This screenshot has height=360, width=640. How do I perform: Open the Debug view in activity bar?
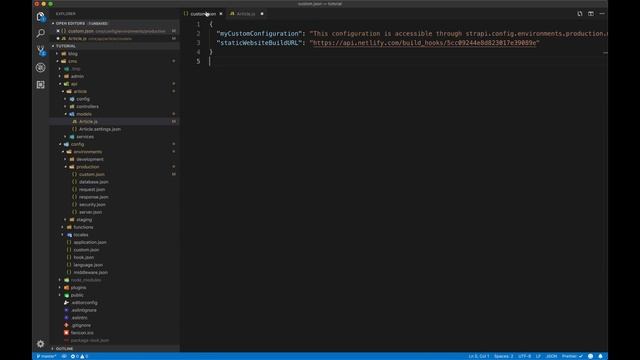(x=40, y=68)
